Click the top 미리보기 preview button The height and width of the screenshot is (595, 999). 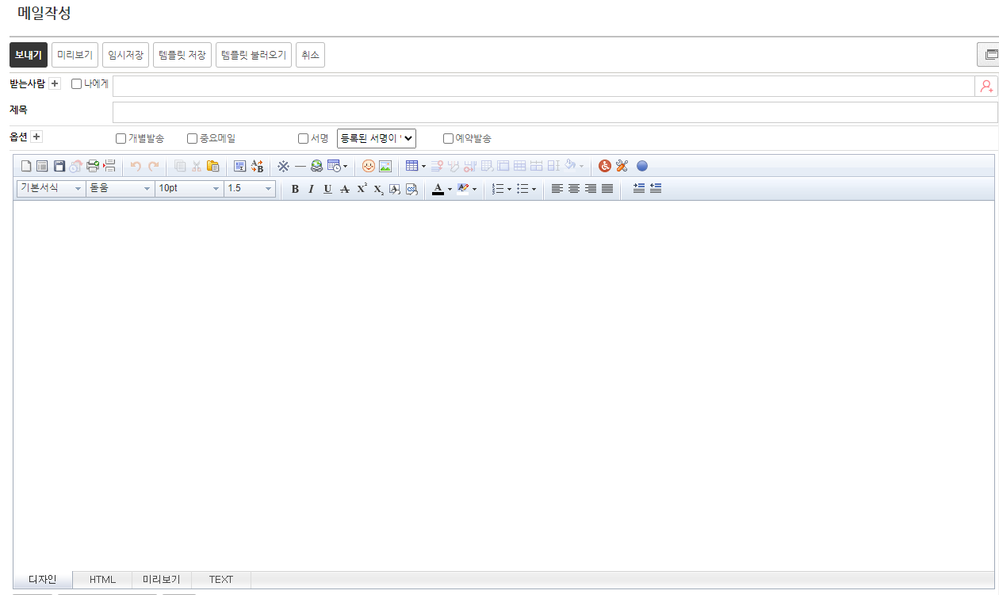[75, 55]
